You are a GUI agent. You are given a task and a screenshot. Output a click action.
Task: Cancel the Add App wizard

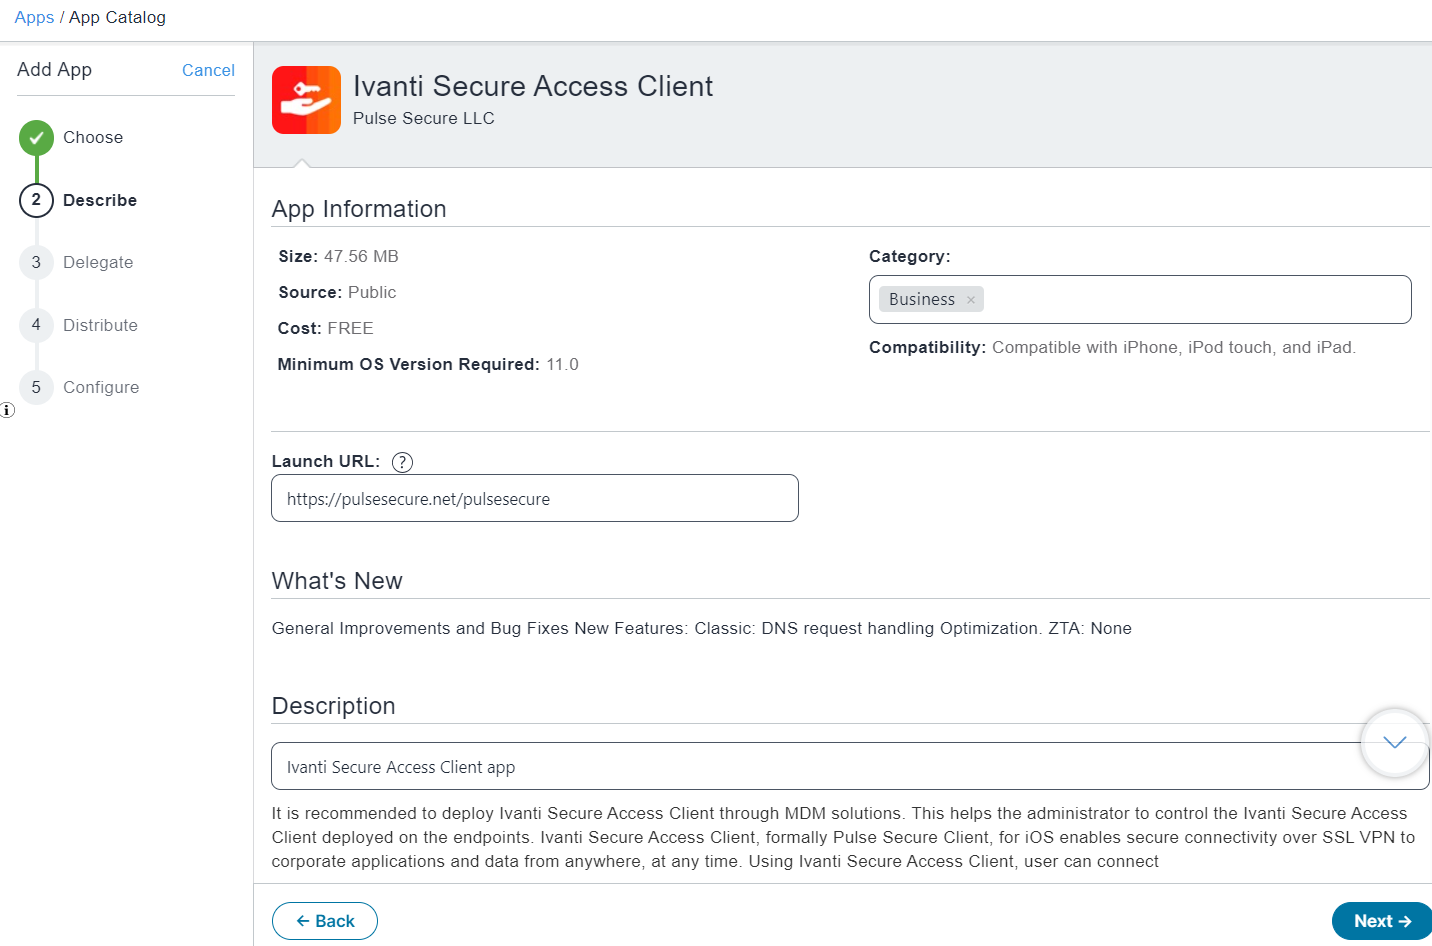point(208,70)
